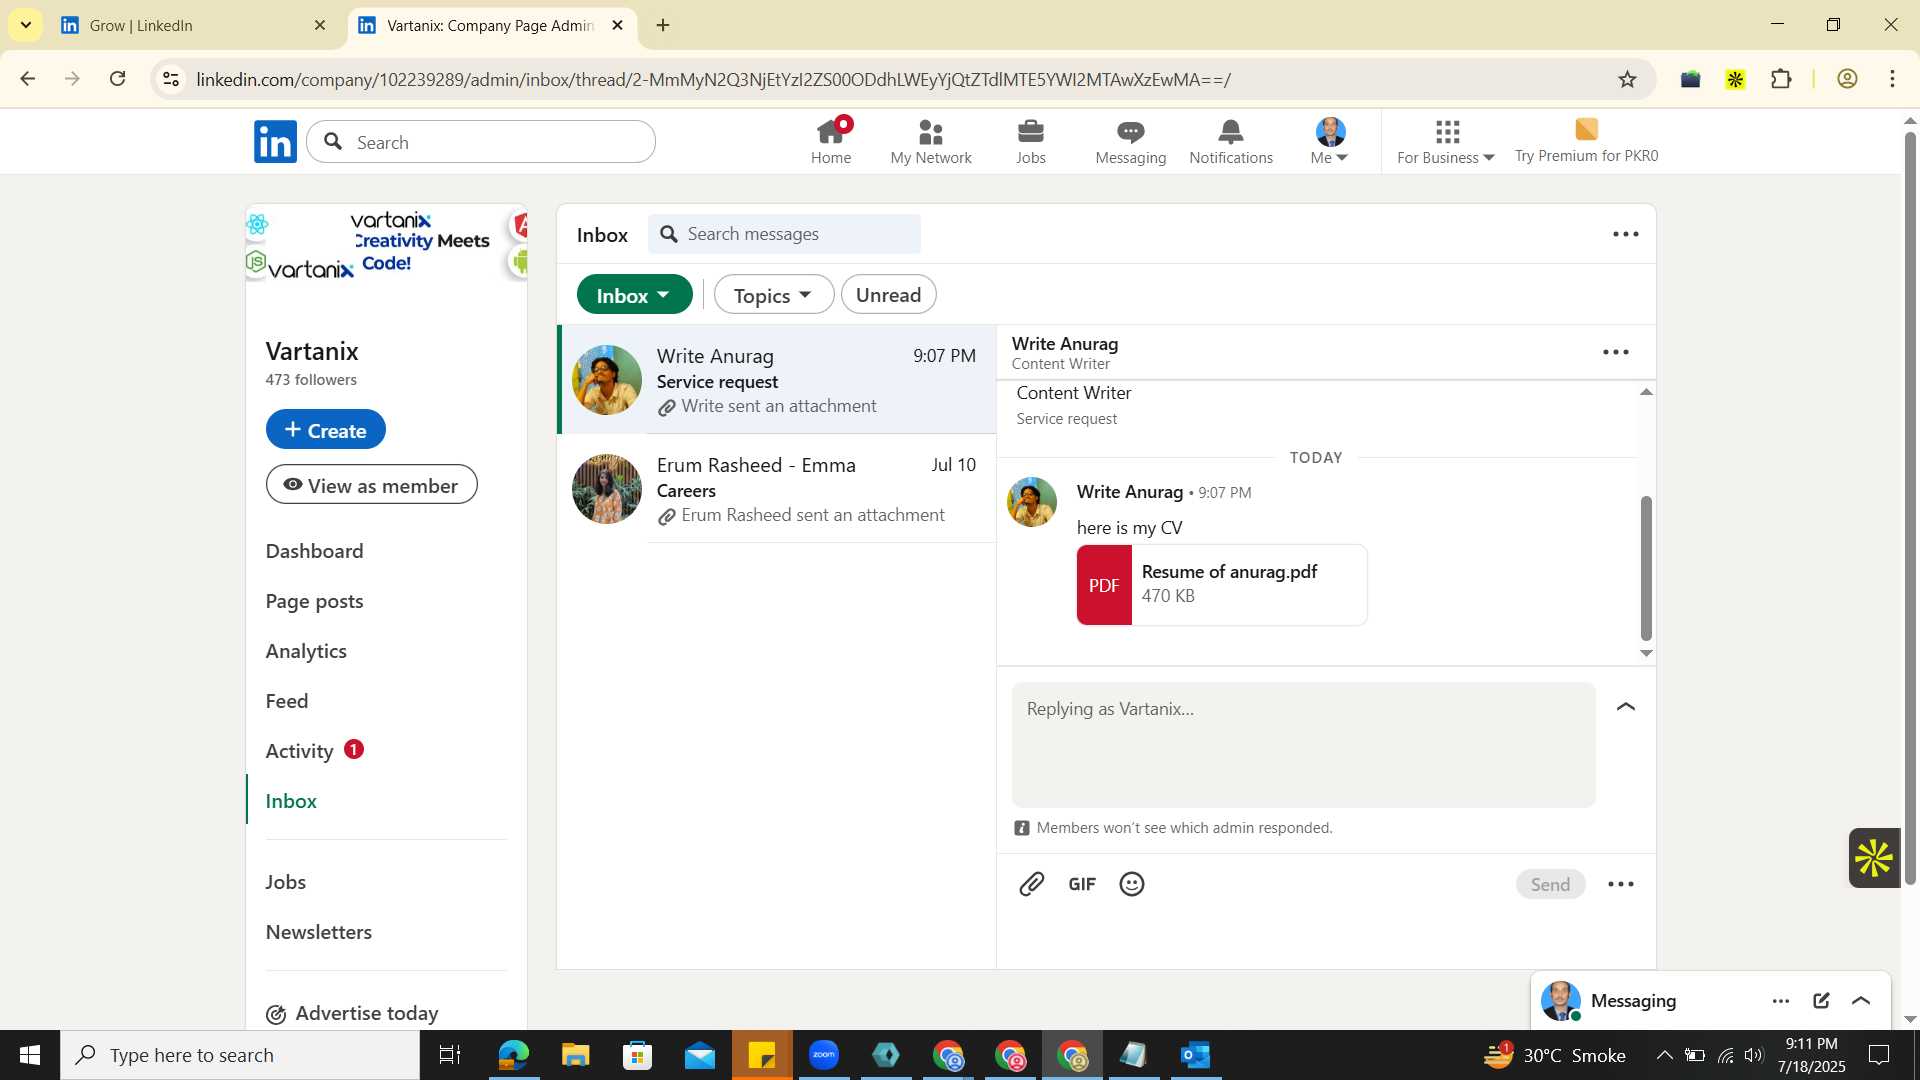Expand the Messaging overlay chevron
This screenshot has height=1080, width=1920.
[x=1861, y=1001]
